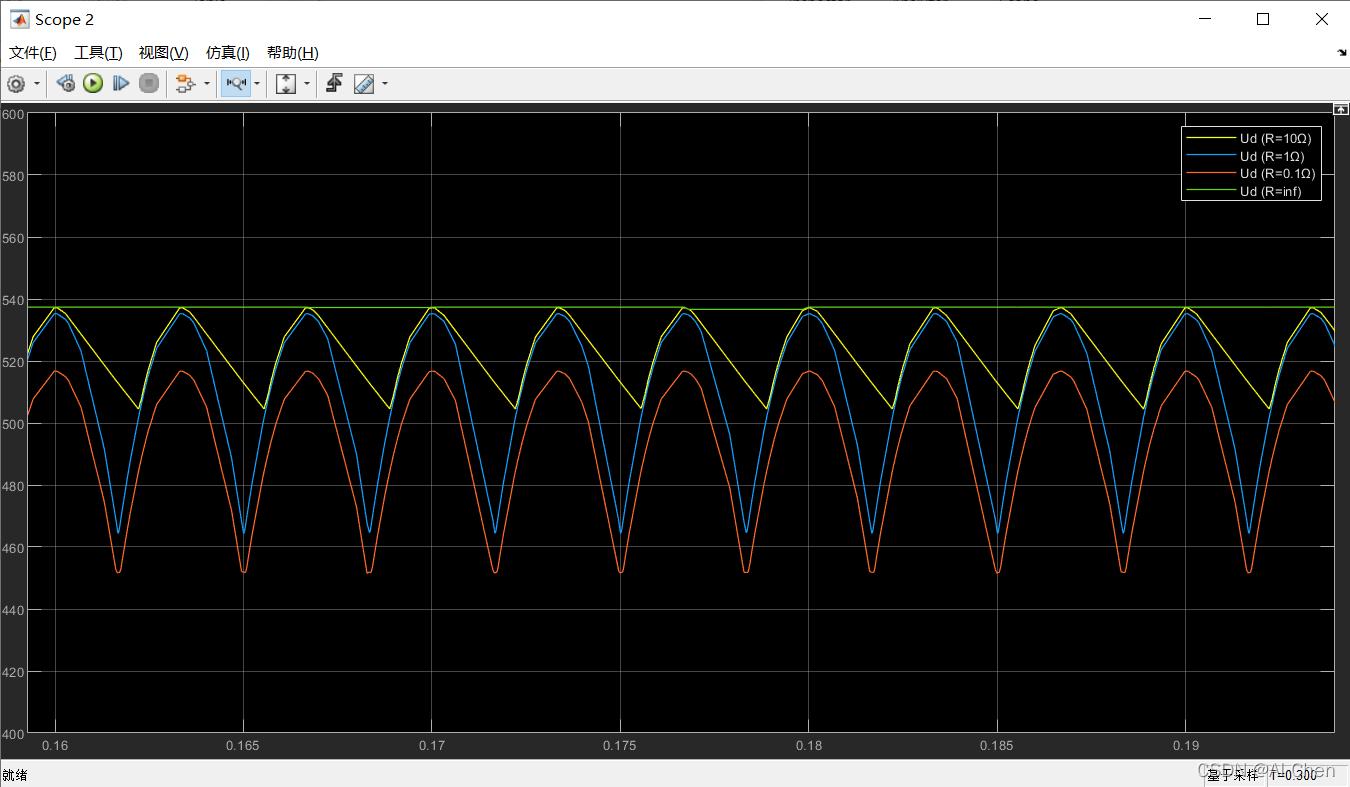This screenshot has width=1350, height=787.
Task: Click the highlight Simulink block icon
Action: (184, 84)
